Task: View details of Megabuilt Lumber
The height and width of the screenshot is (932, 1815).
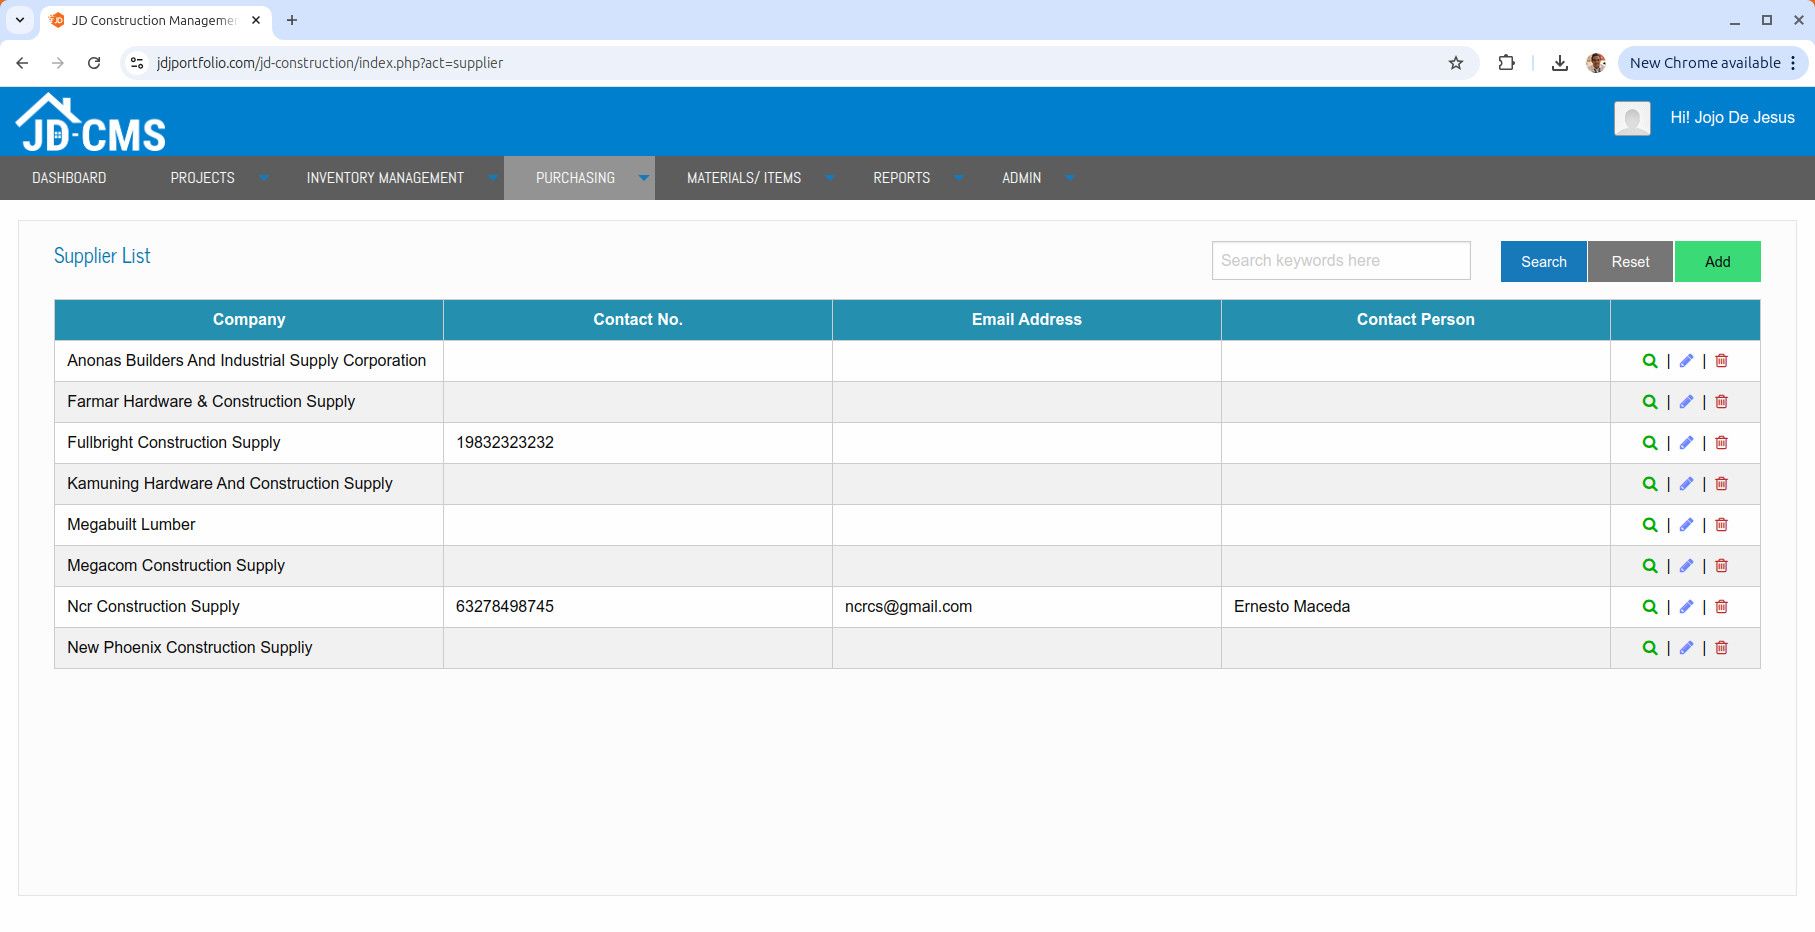Action: point(1650,525)
